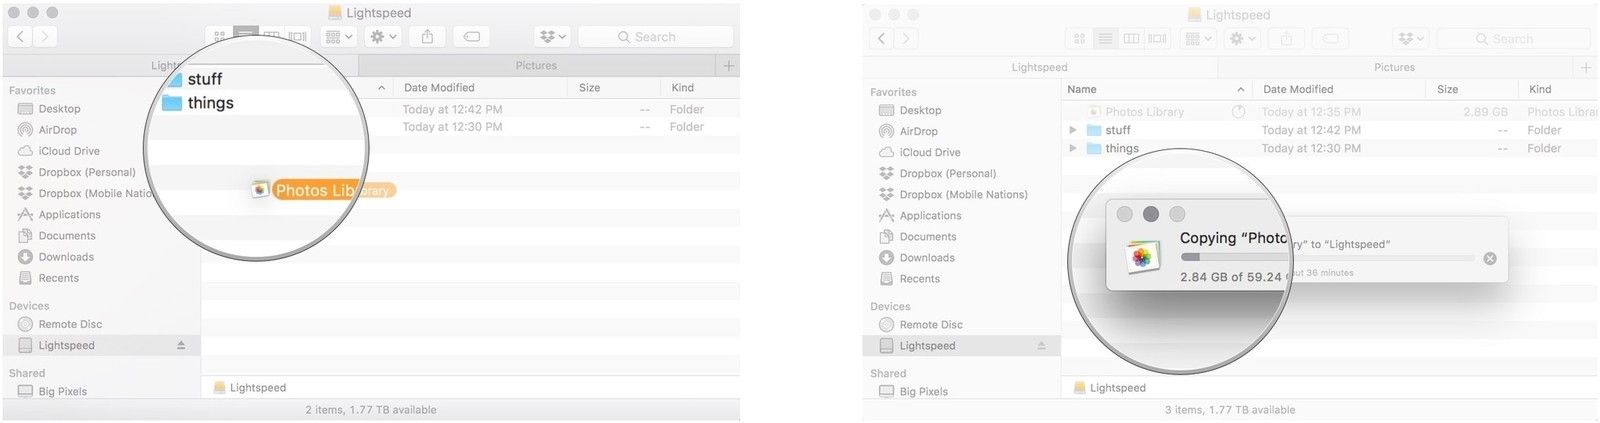Open Remote Disc in left window sidebar

point(70,324)
